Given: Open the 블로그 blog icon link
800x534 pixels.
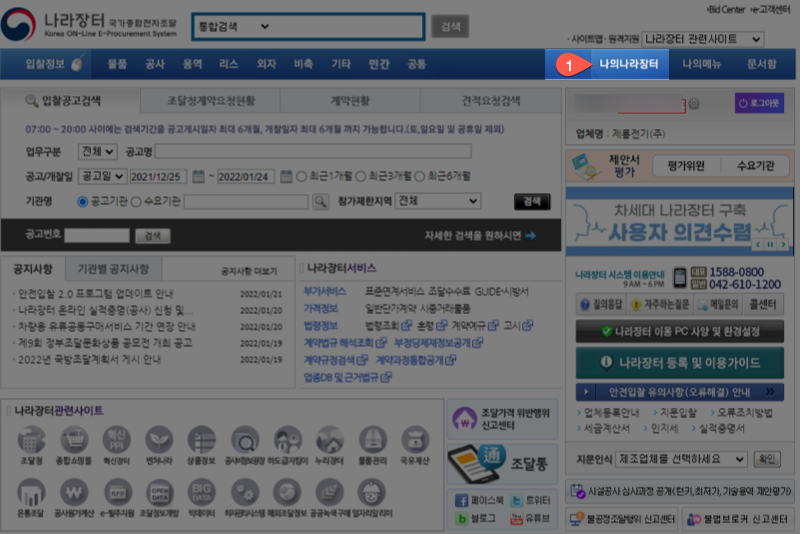Looking at the screenshot, I should pos(462,519).
